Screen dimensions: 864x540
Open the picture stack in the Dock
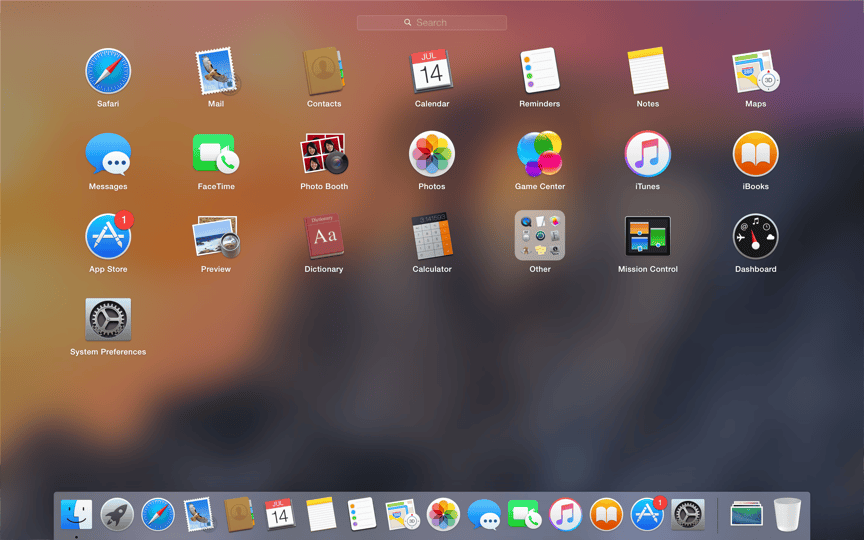pyautogui.click(x=747, y=515)
